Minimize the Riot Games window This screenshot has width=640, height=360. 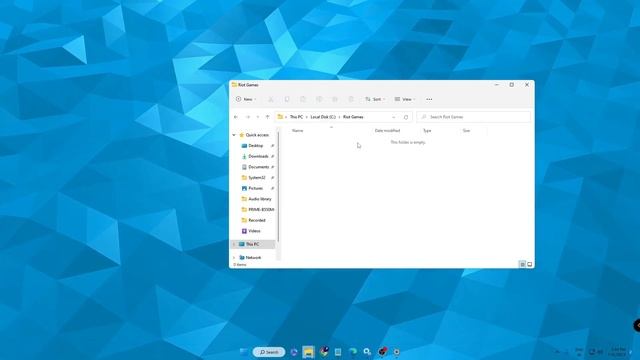[496, 85]
